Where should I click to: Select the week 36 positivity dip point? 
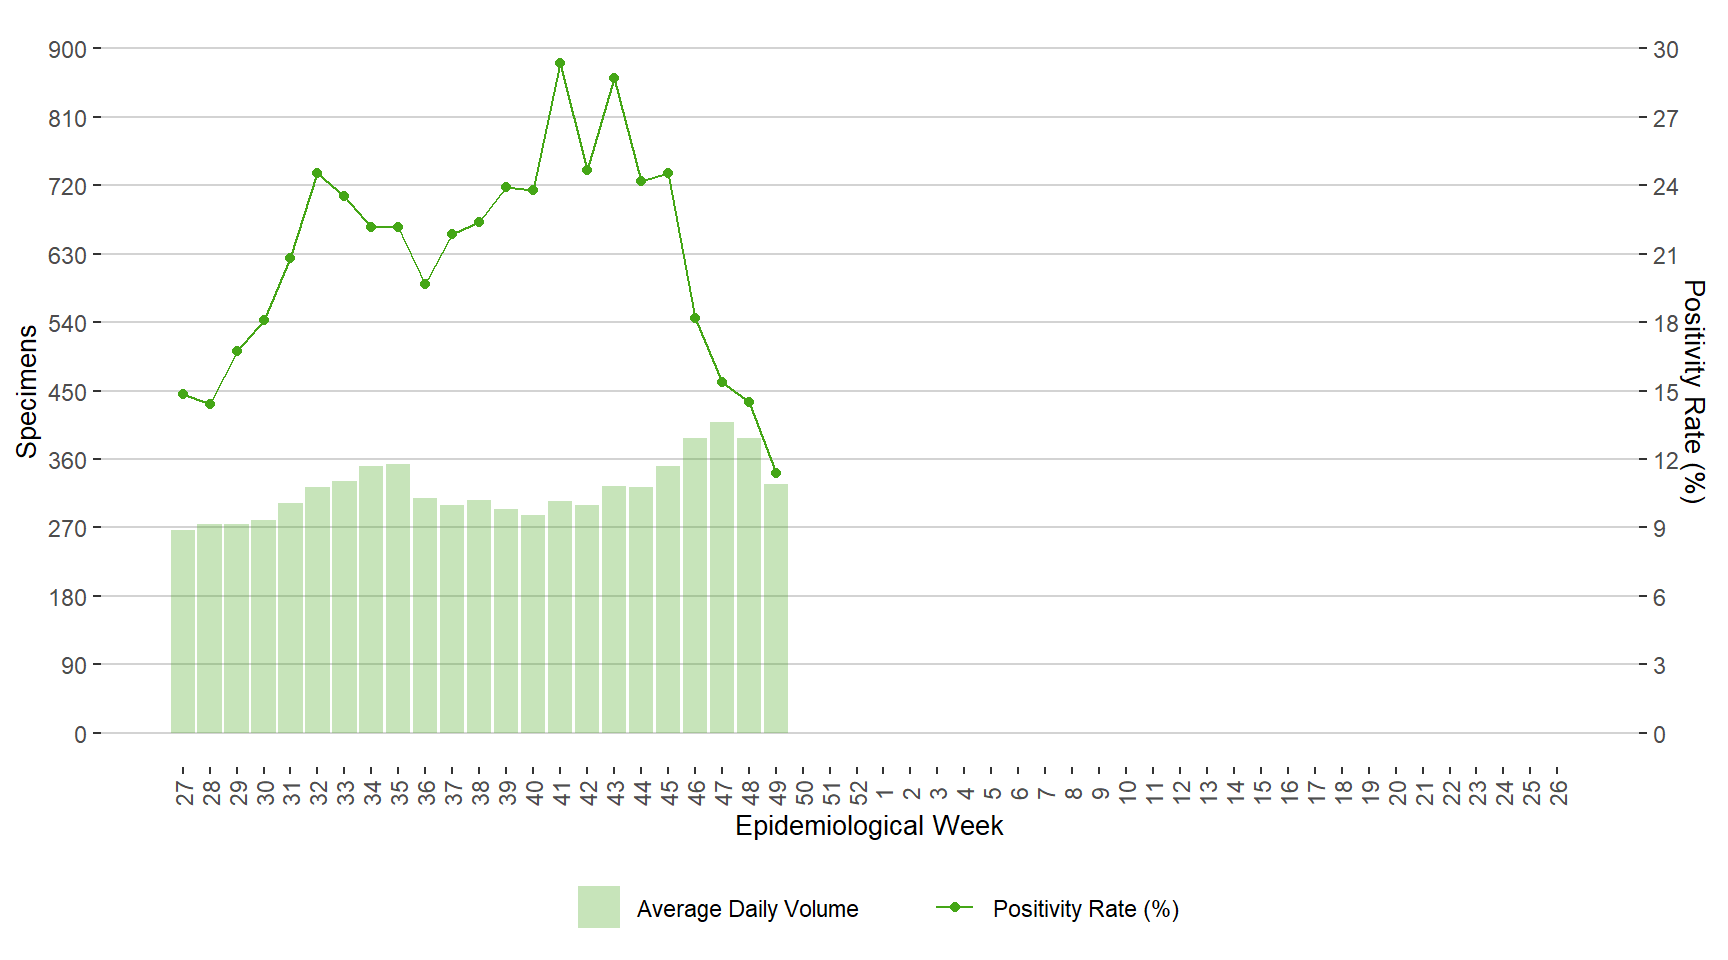(425, 284)
